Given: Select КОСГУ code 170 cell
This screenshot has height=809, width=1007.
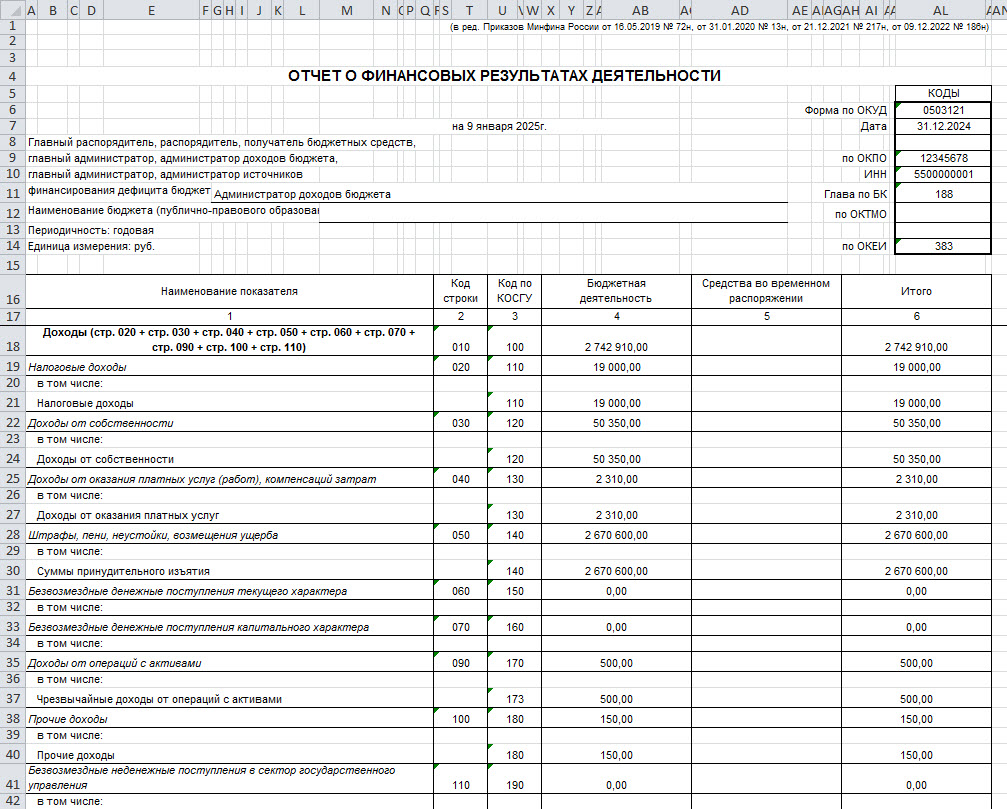Looking at the screenshot, I should [514, 663].
